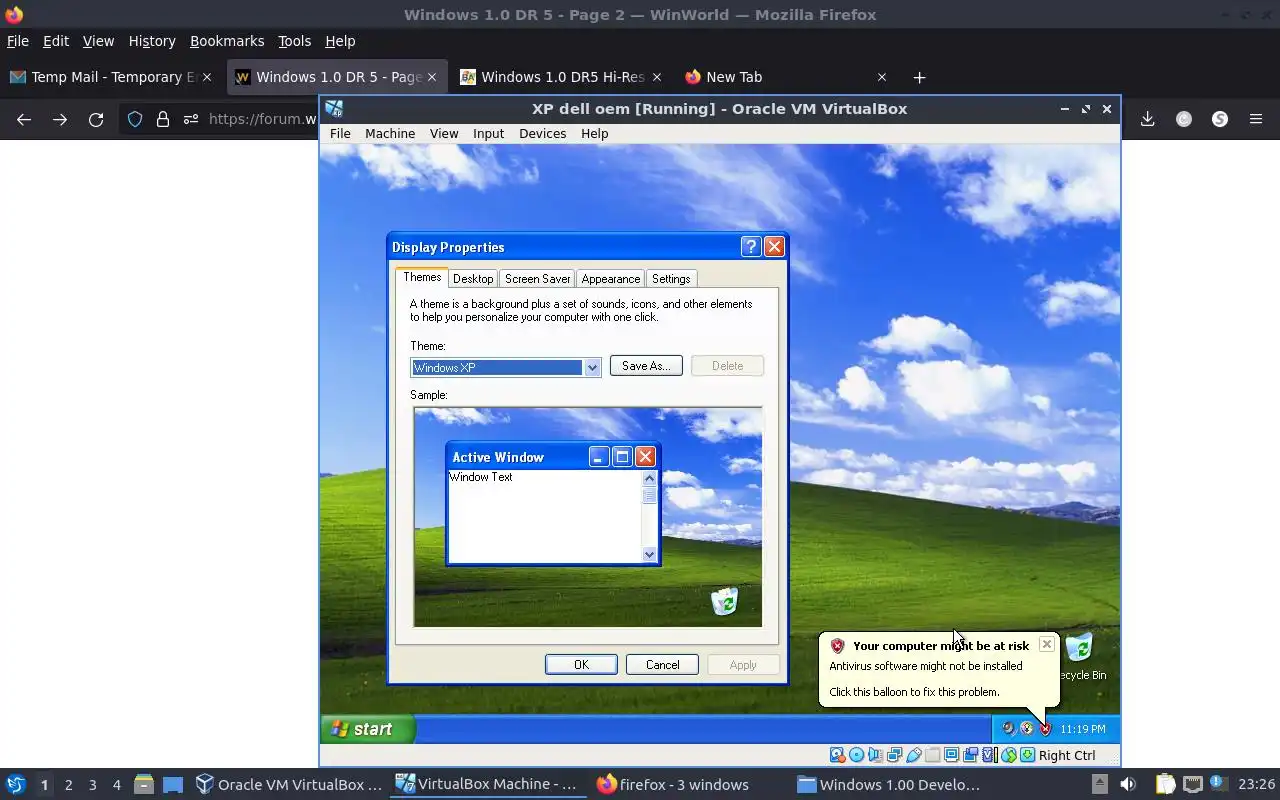Click the S extension icon in Firefox toolbar

click(x=1220, y=119)
